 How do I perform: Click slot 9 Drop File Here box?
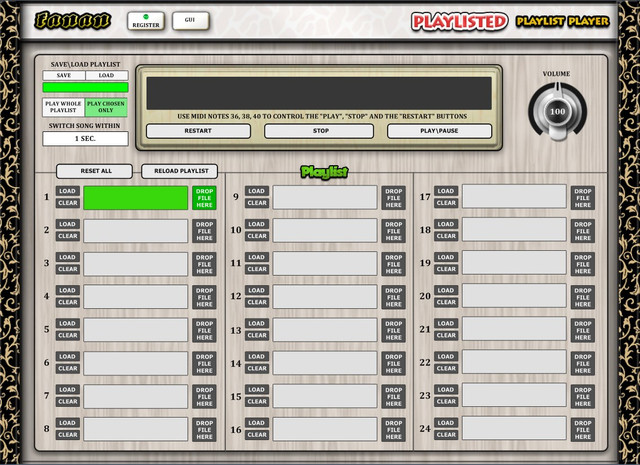(393, 198)
